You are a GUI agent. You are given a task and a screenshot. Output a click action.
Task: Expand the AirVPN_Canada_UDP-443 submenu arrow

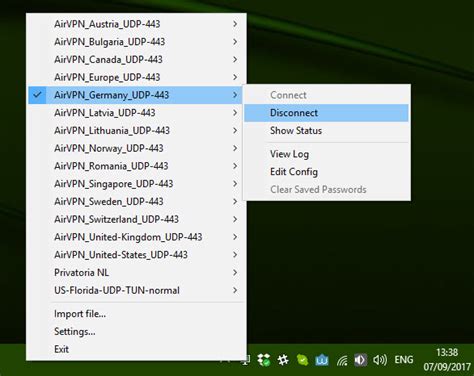pyautogui.click(x=235, y=59)
